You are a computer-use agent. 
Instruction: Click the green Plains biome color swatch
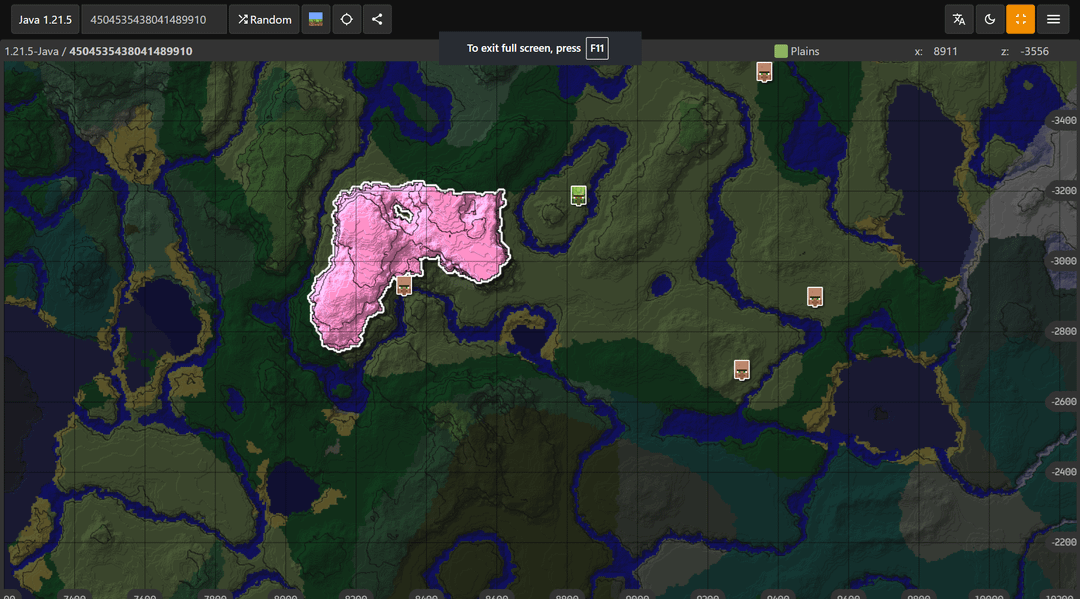click(x=781, y=51)
